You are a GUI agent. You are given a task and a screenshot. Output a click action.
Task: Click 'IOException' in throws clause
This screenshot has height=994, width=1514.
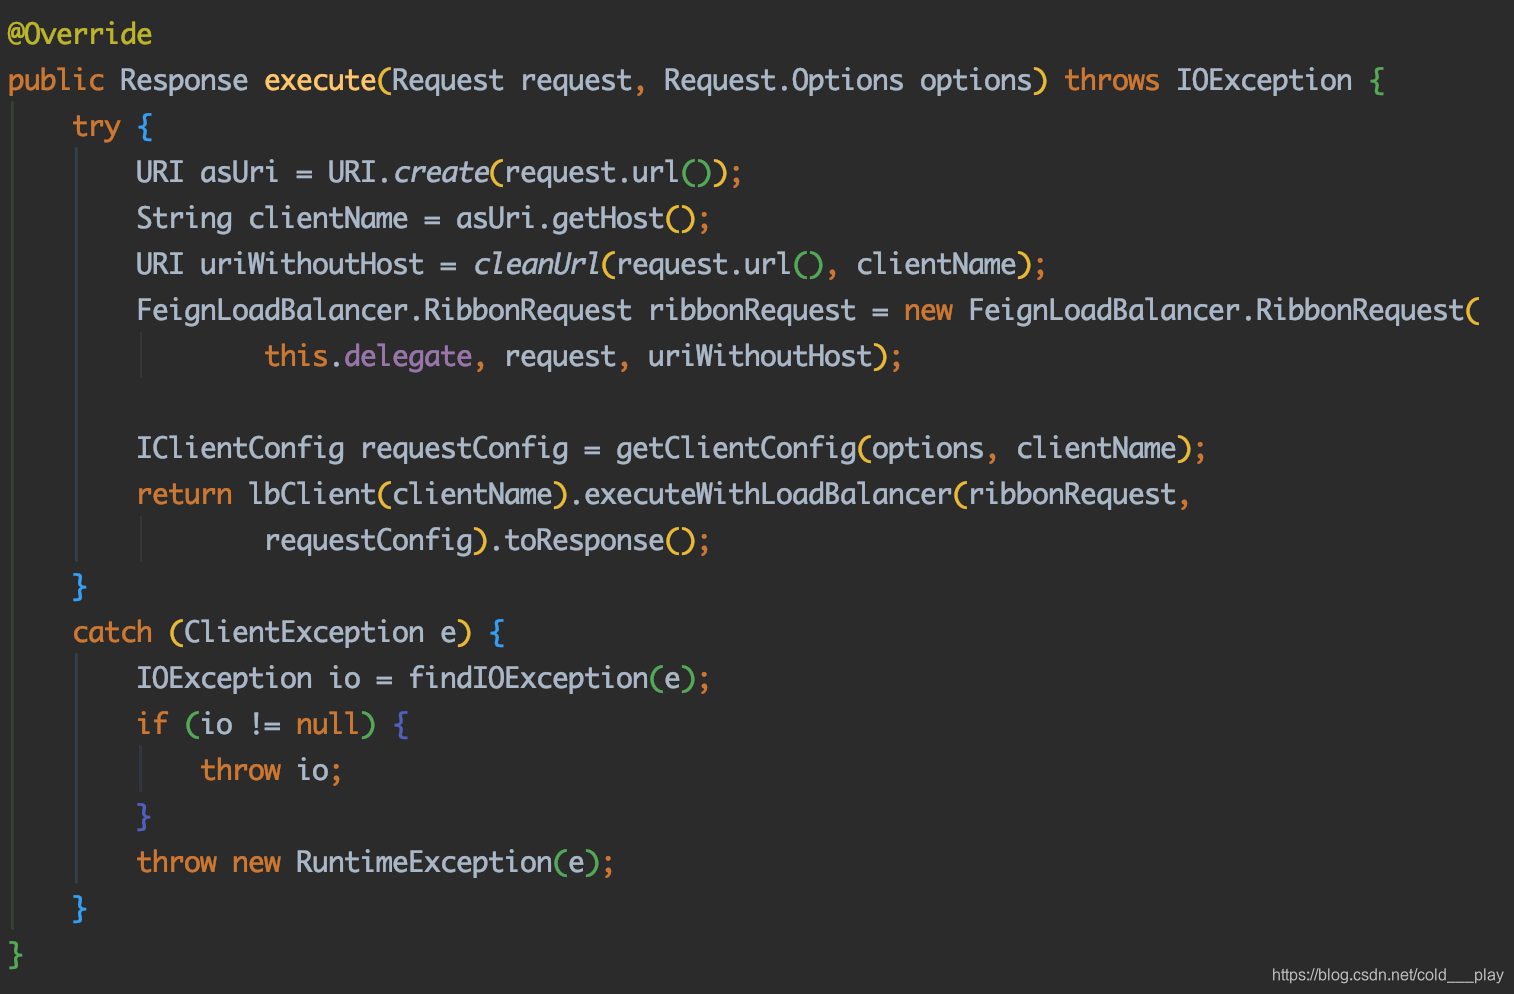point(1263,81)
